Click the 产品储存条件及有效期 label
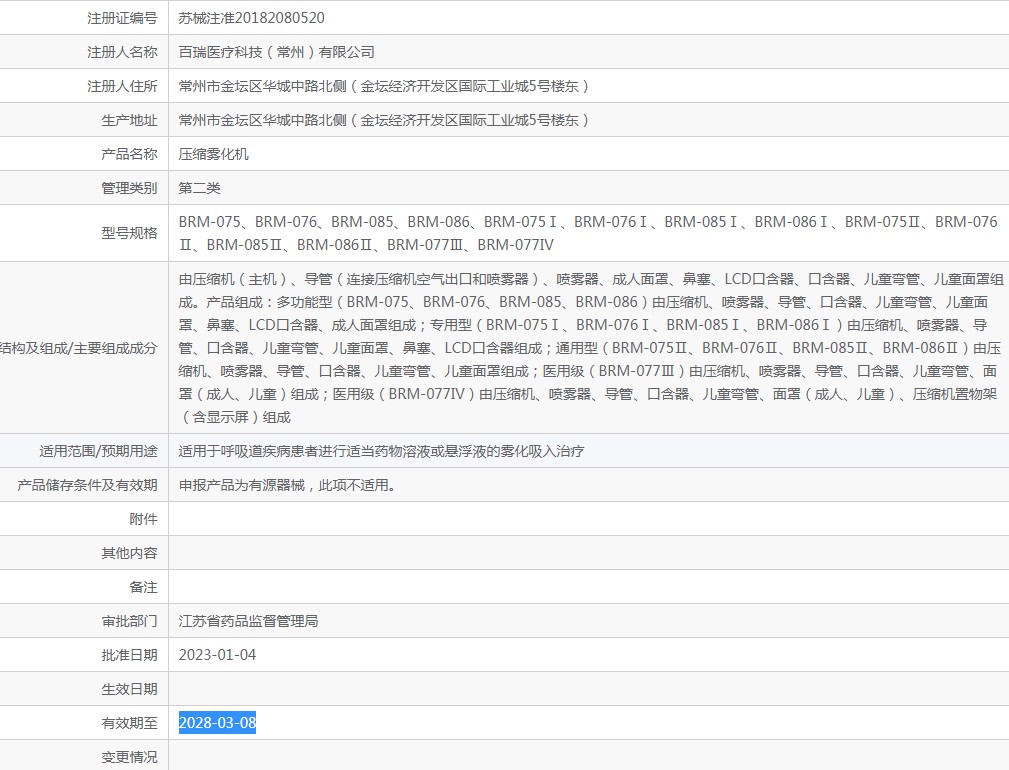Viewport: 1009px width, 770px height. pos(88,485)
